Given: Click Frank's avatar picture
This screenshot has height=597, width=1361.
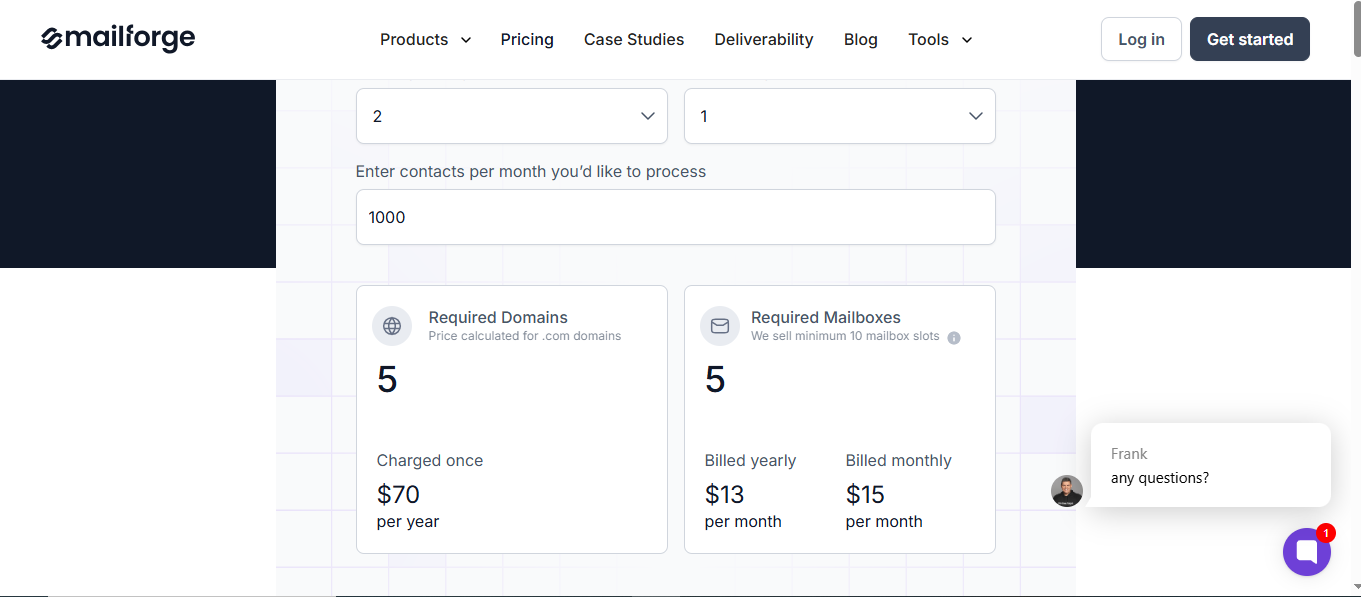Looking at the screenshot, I should (1067, 491).
